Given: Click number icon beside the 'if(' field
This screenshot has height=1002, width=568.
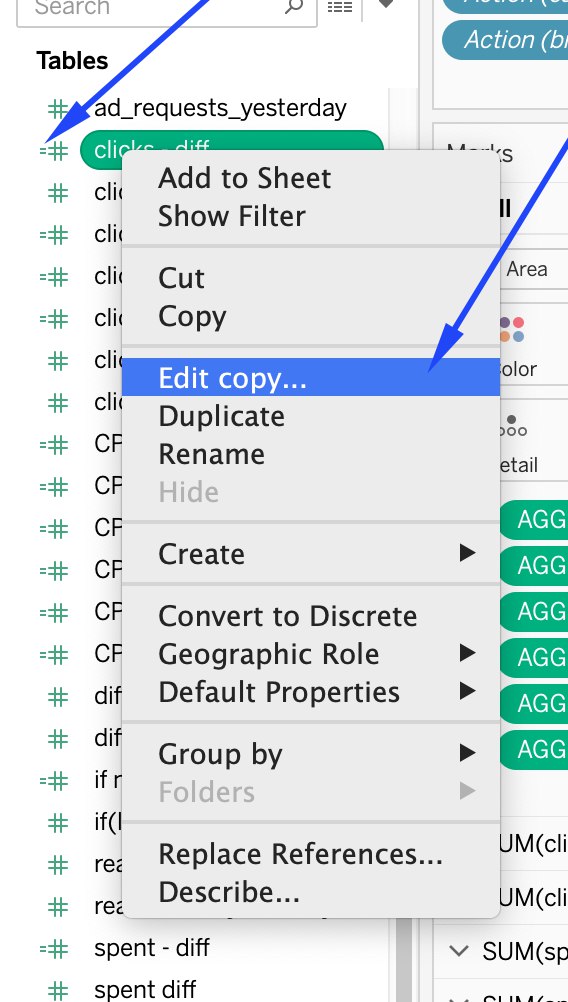Looking at the screenshot, I should point(58,823).
